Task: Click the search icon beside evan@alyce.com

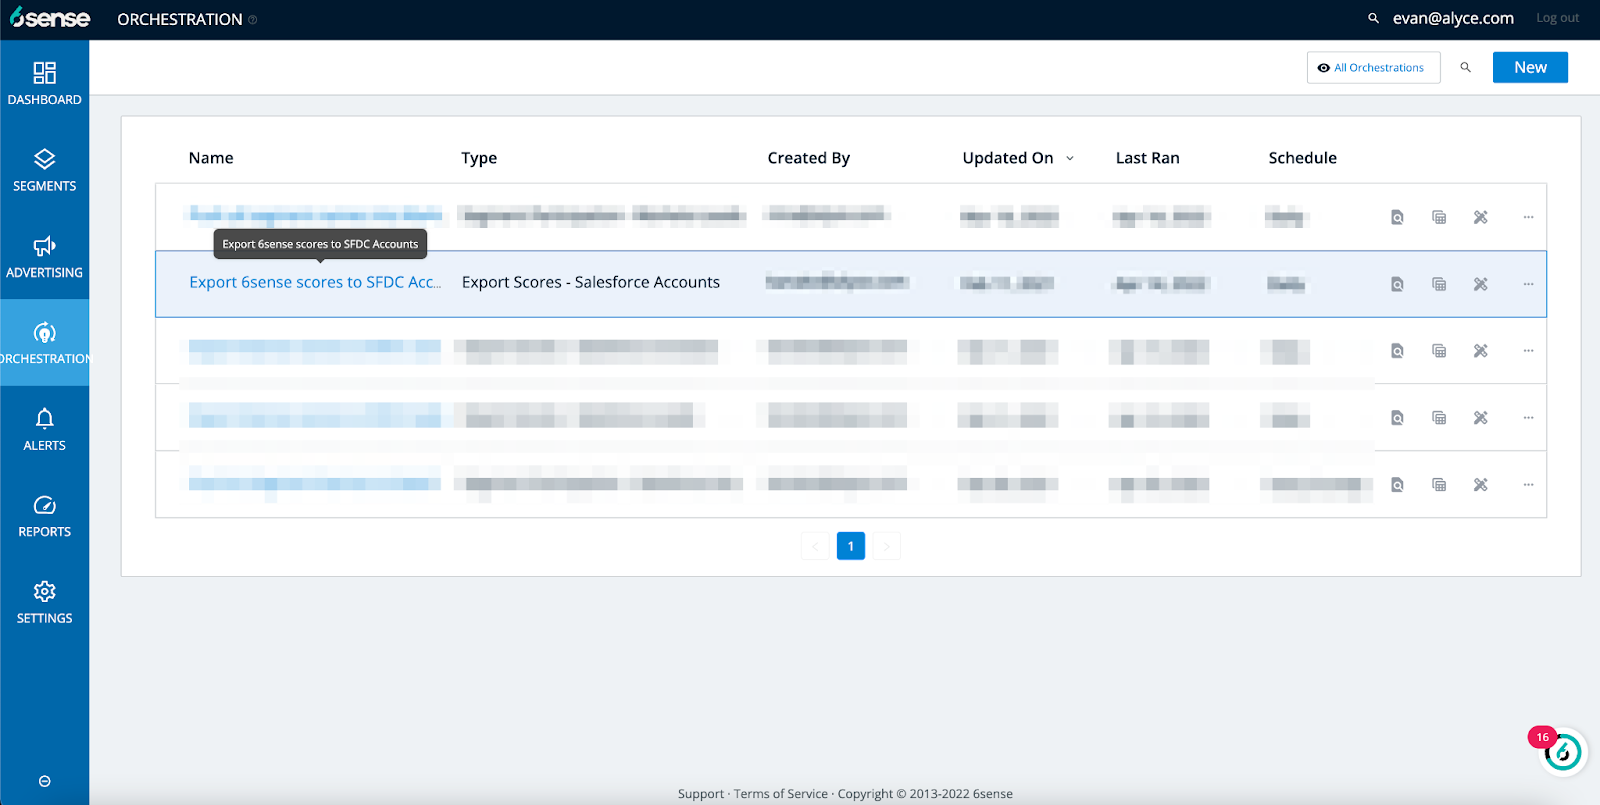Action: pyautogui.click(x=1373, y=18)
